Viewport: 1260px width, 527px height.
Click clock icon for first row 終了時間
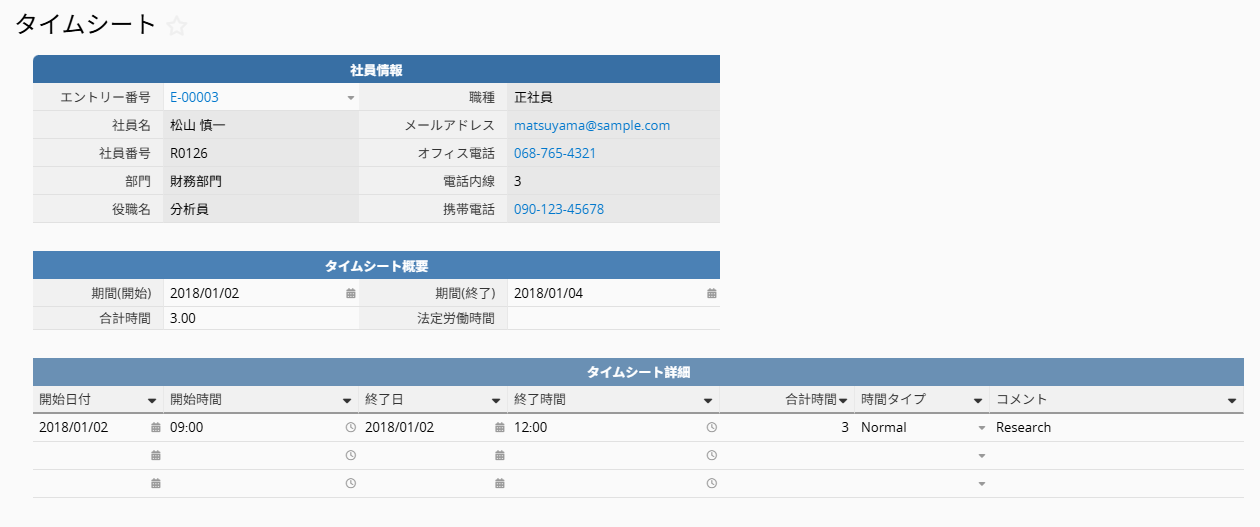point(711,428)
